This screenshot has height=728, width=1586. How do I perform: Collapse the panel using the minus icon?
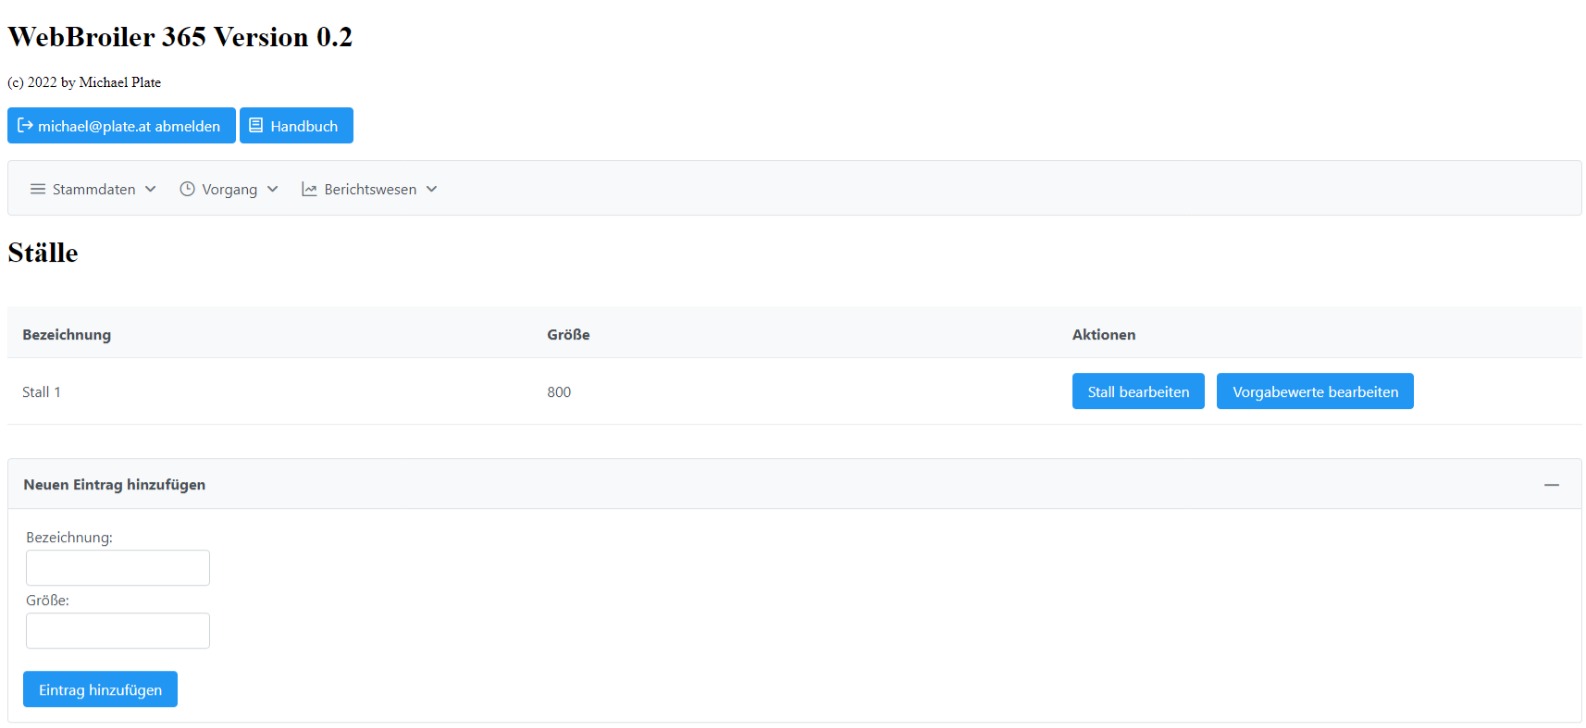(1551, 485)
